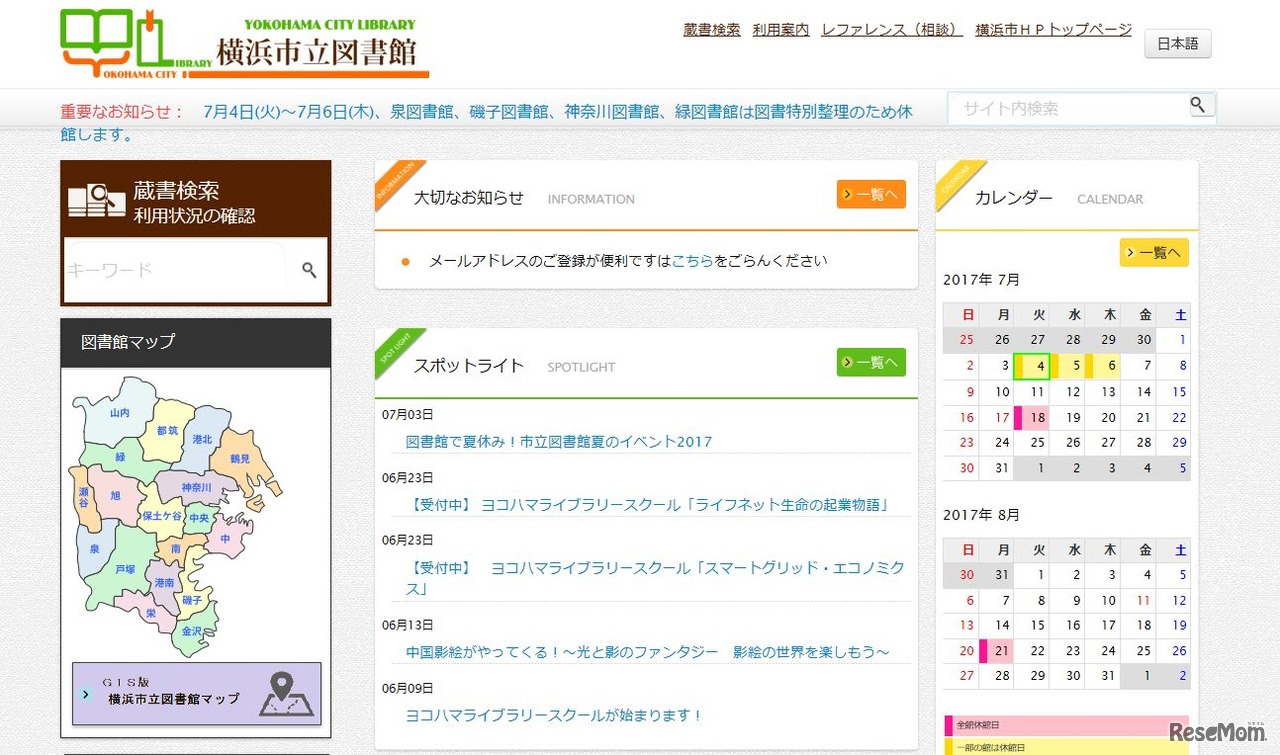
Task: Open the 日本語 language selector
Action: 1177,44
